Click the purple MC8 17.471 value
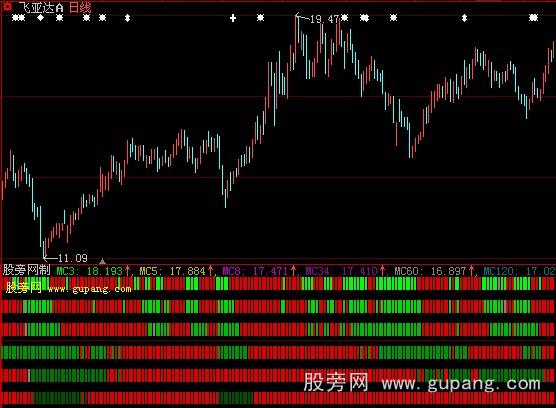 click(x=259, y=271)
